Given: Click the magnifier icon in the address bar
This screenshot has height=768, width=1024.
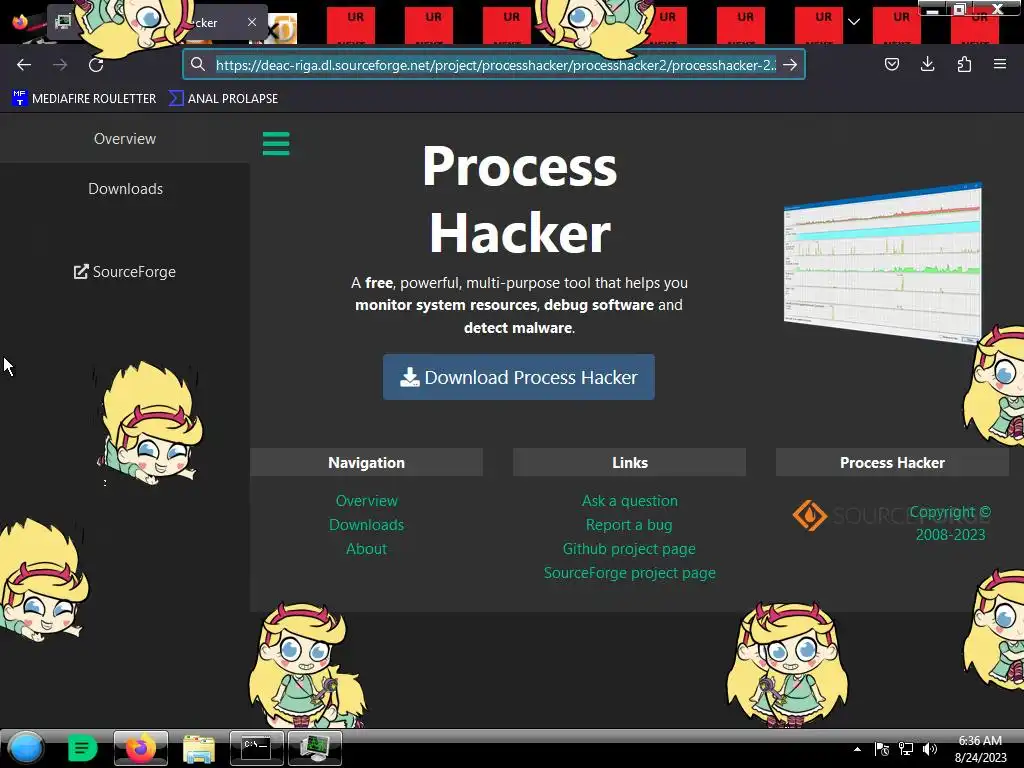Looking at the screenshot, I should [x=198, y=64].
